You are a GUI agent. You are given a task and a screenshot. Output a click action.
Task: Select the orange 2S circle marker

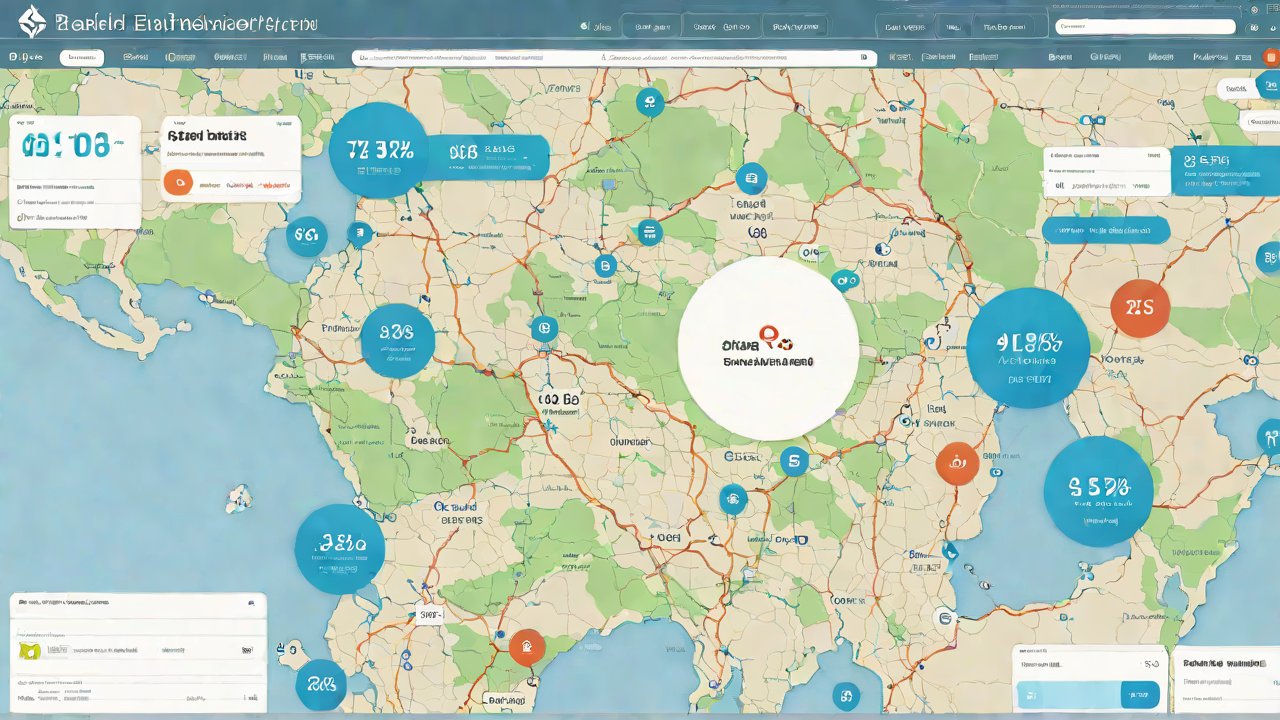click(1139, 308)
